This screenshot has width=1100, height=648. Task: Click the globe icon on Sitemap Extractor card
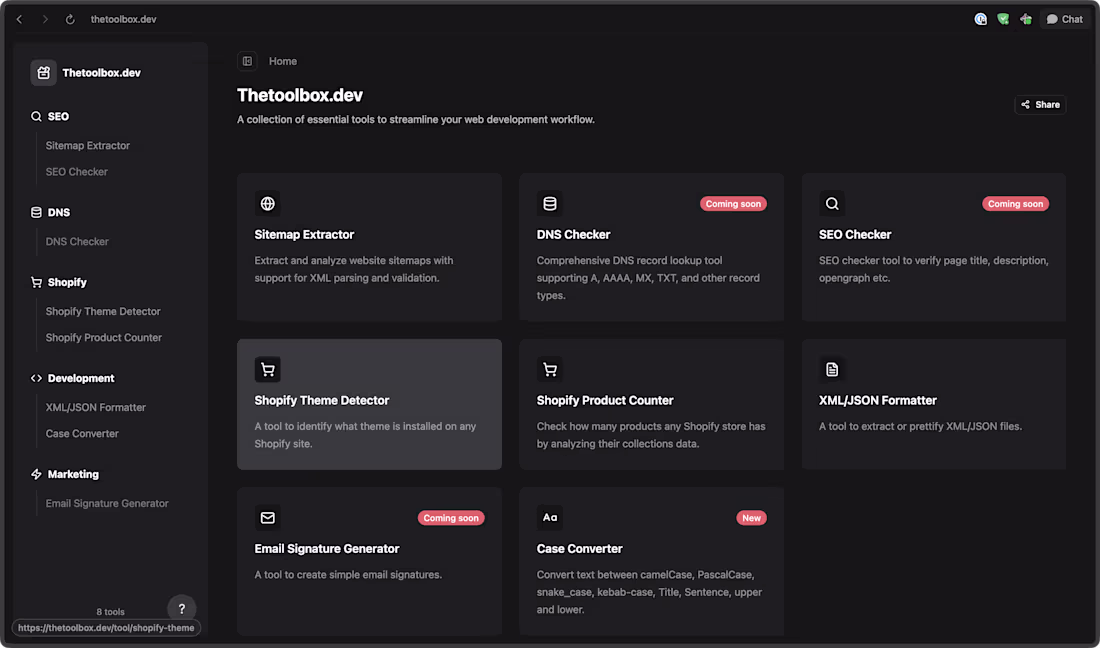(x=267, y=203)
